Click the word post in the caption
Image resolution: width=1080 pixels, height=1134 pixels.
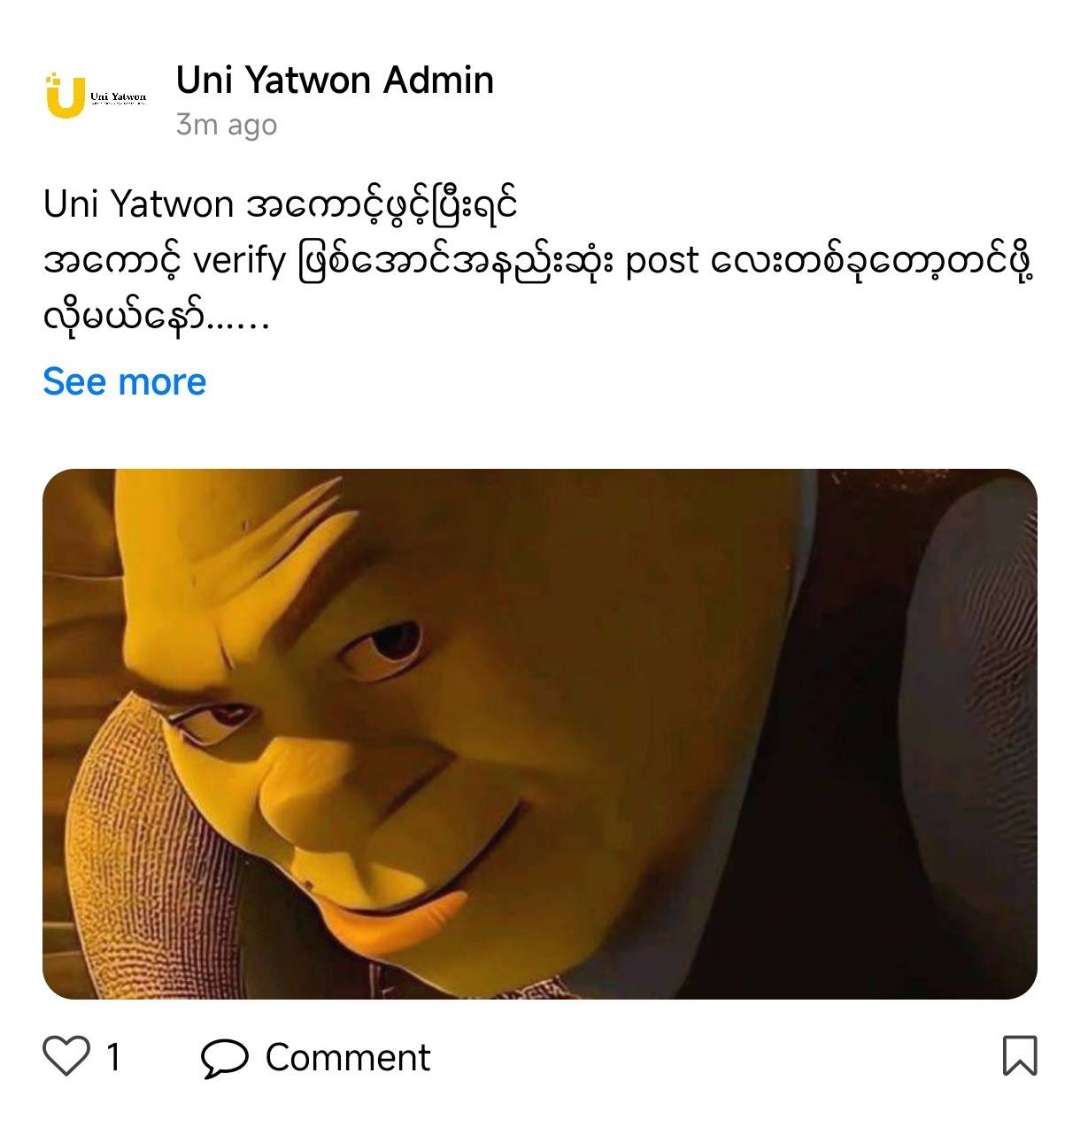[x=662, y=262]
